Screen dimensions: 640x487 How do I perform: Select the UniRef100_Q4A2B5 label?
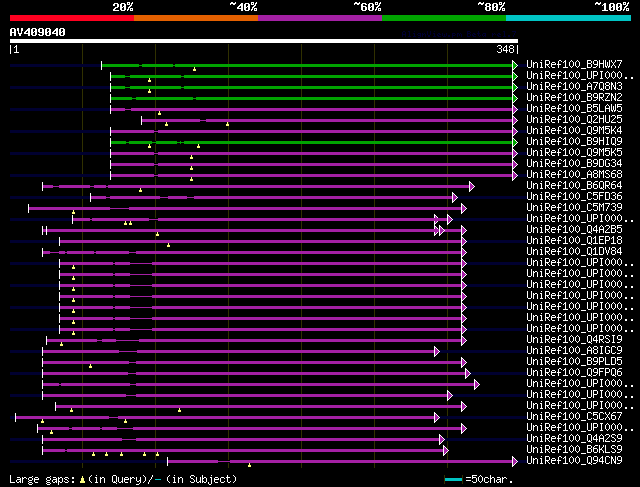point(574,229)
